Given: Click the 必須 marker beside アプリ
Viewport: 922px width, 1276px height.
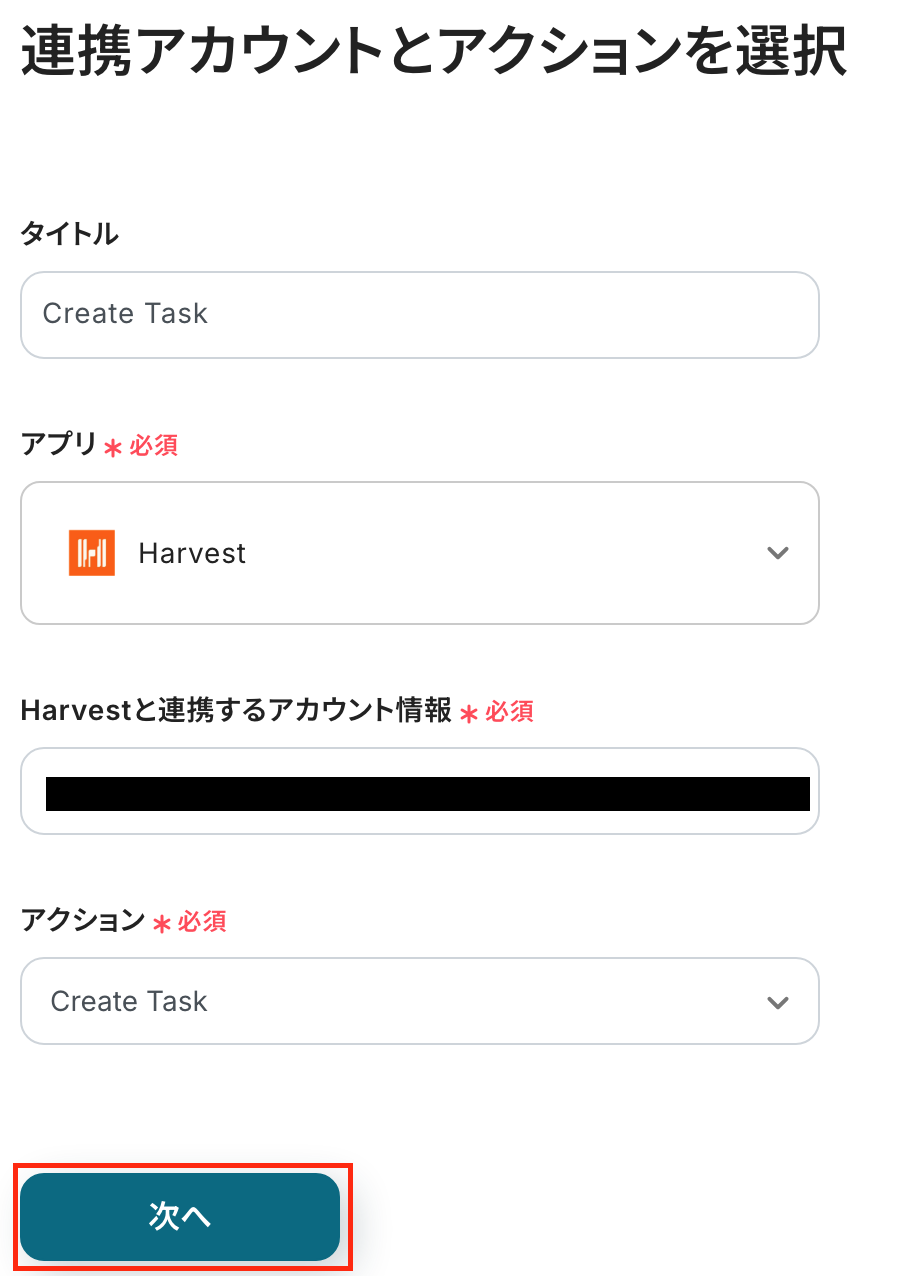Looking at the screenshot, I should [x=153, y=446].
